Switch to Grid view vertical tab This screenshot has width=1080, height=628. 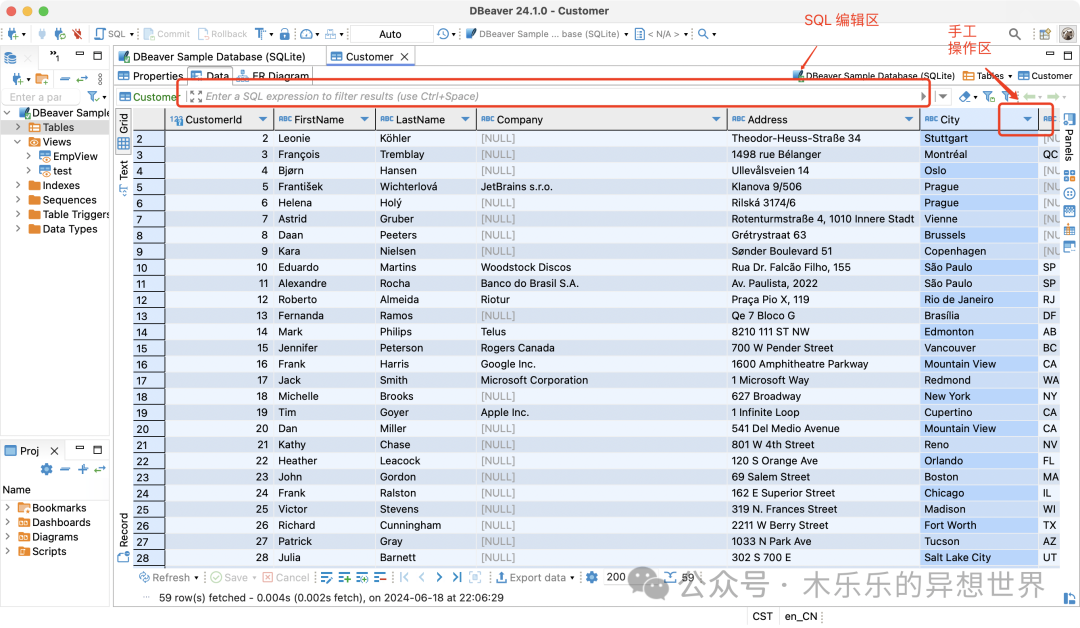[x=123, y=131]
